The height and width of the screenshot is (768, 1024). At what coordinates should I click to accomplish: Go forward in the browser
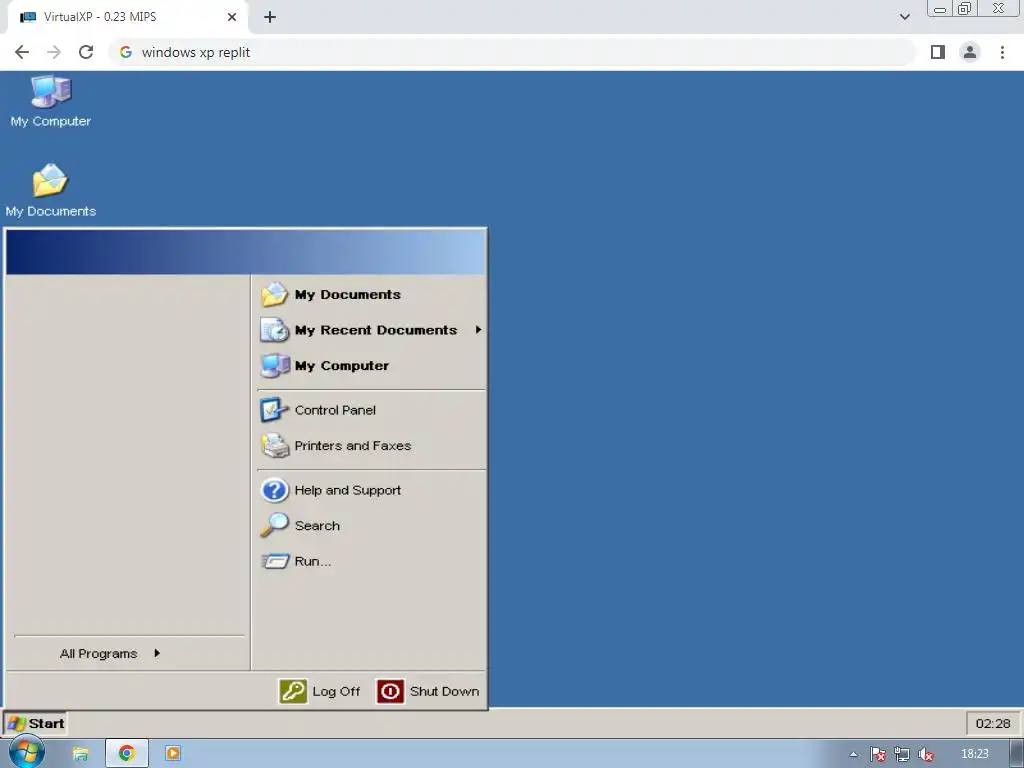point(54,52)
